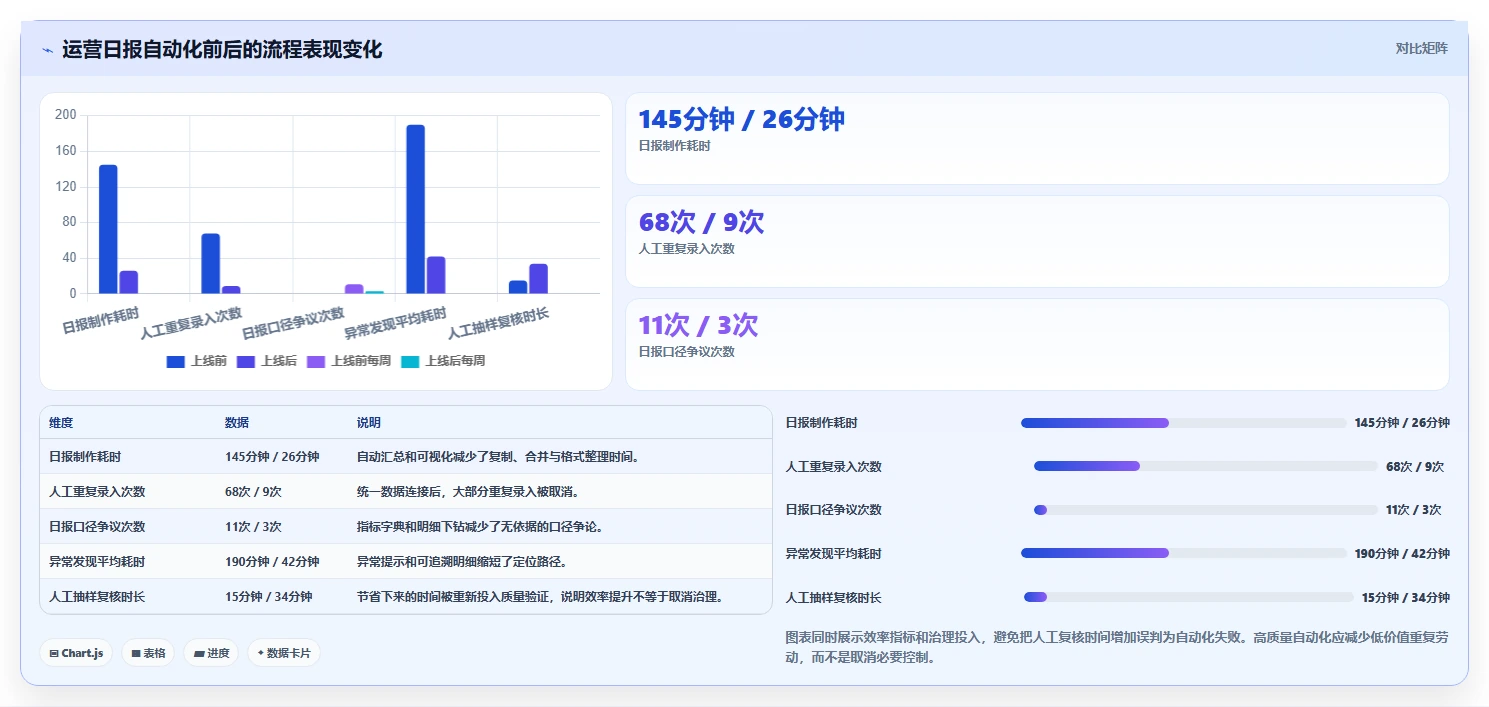Click the 上线前 bar for 人工重复录入次数
The width and height of the screenshot is (1489, 707).
[x=210, y=264]
